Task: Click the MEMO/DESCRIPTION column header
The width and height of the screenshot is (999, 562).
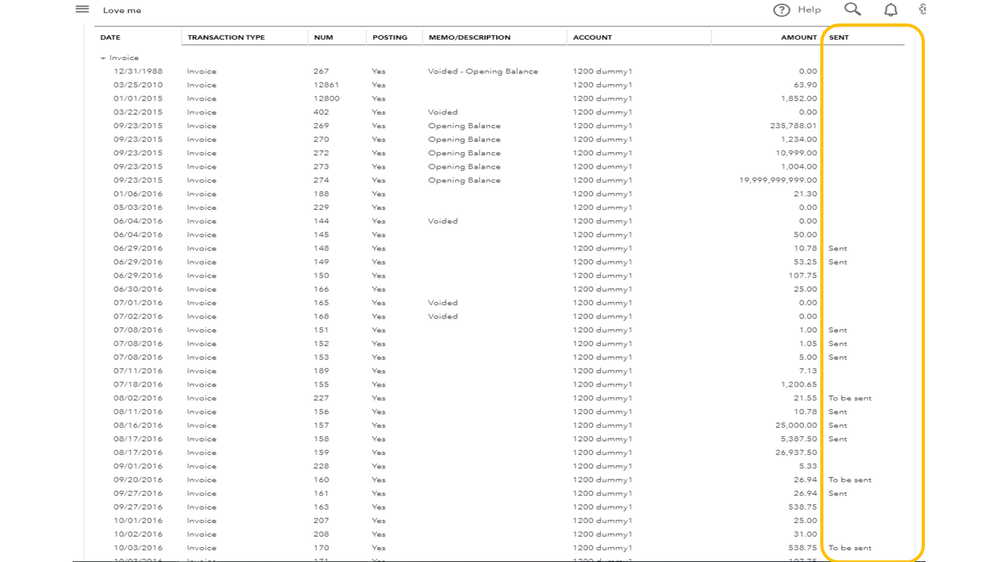Action: click(x=470, y=38)
